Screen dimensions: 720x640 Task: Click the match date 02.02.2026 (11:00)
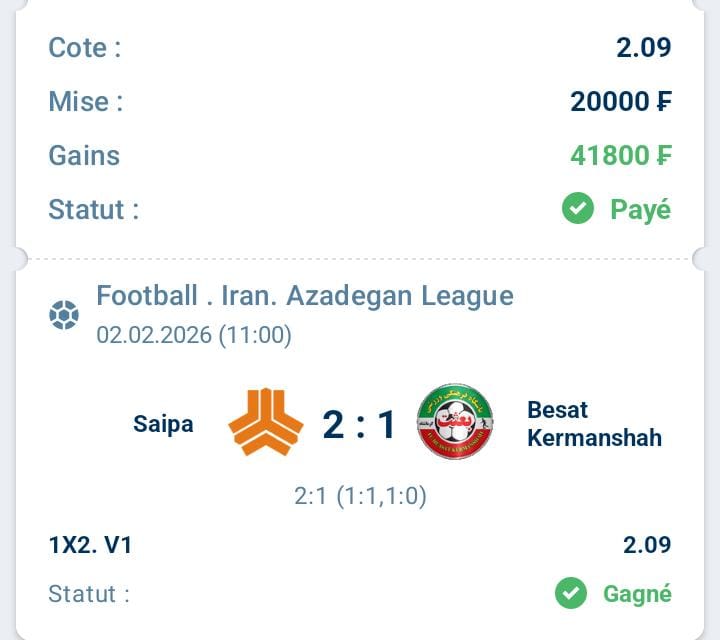coord(194,335)
